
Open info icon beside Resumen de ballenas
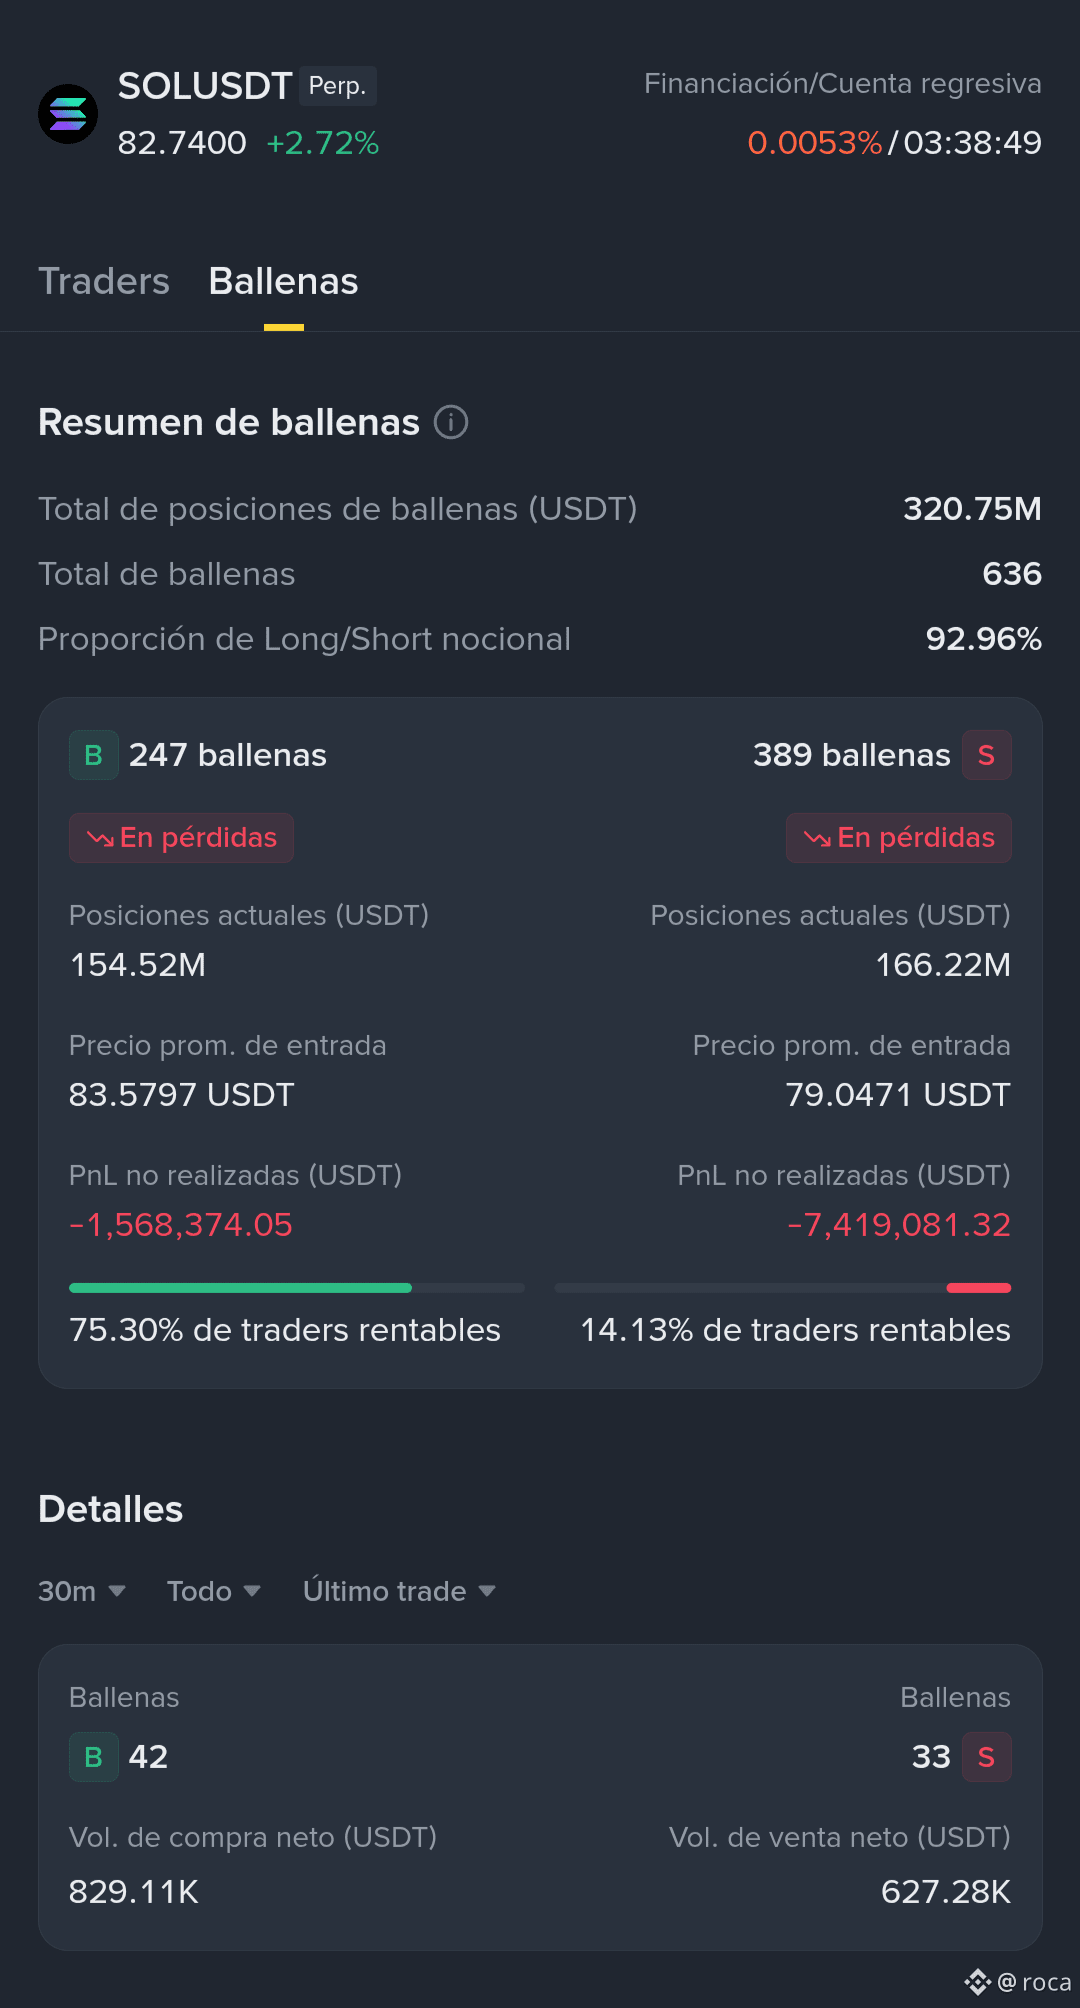[x=451, y=422]
